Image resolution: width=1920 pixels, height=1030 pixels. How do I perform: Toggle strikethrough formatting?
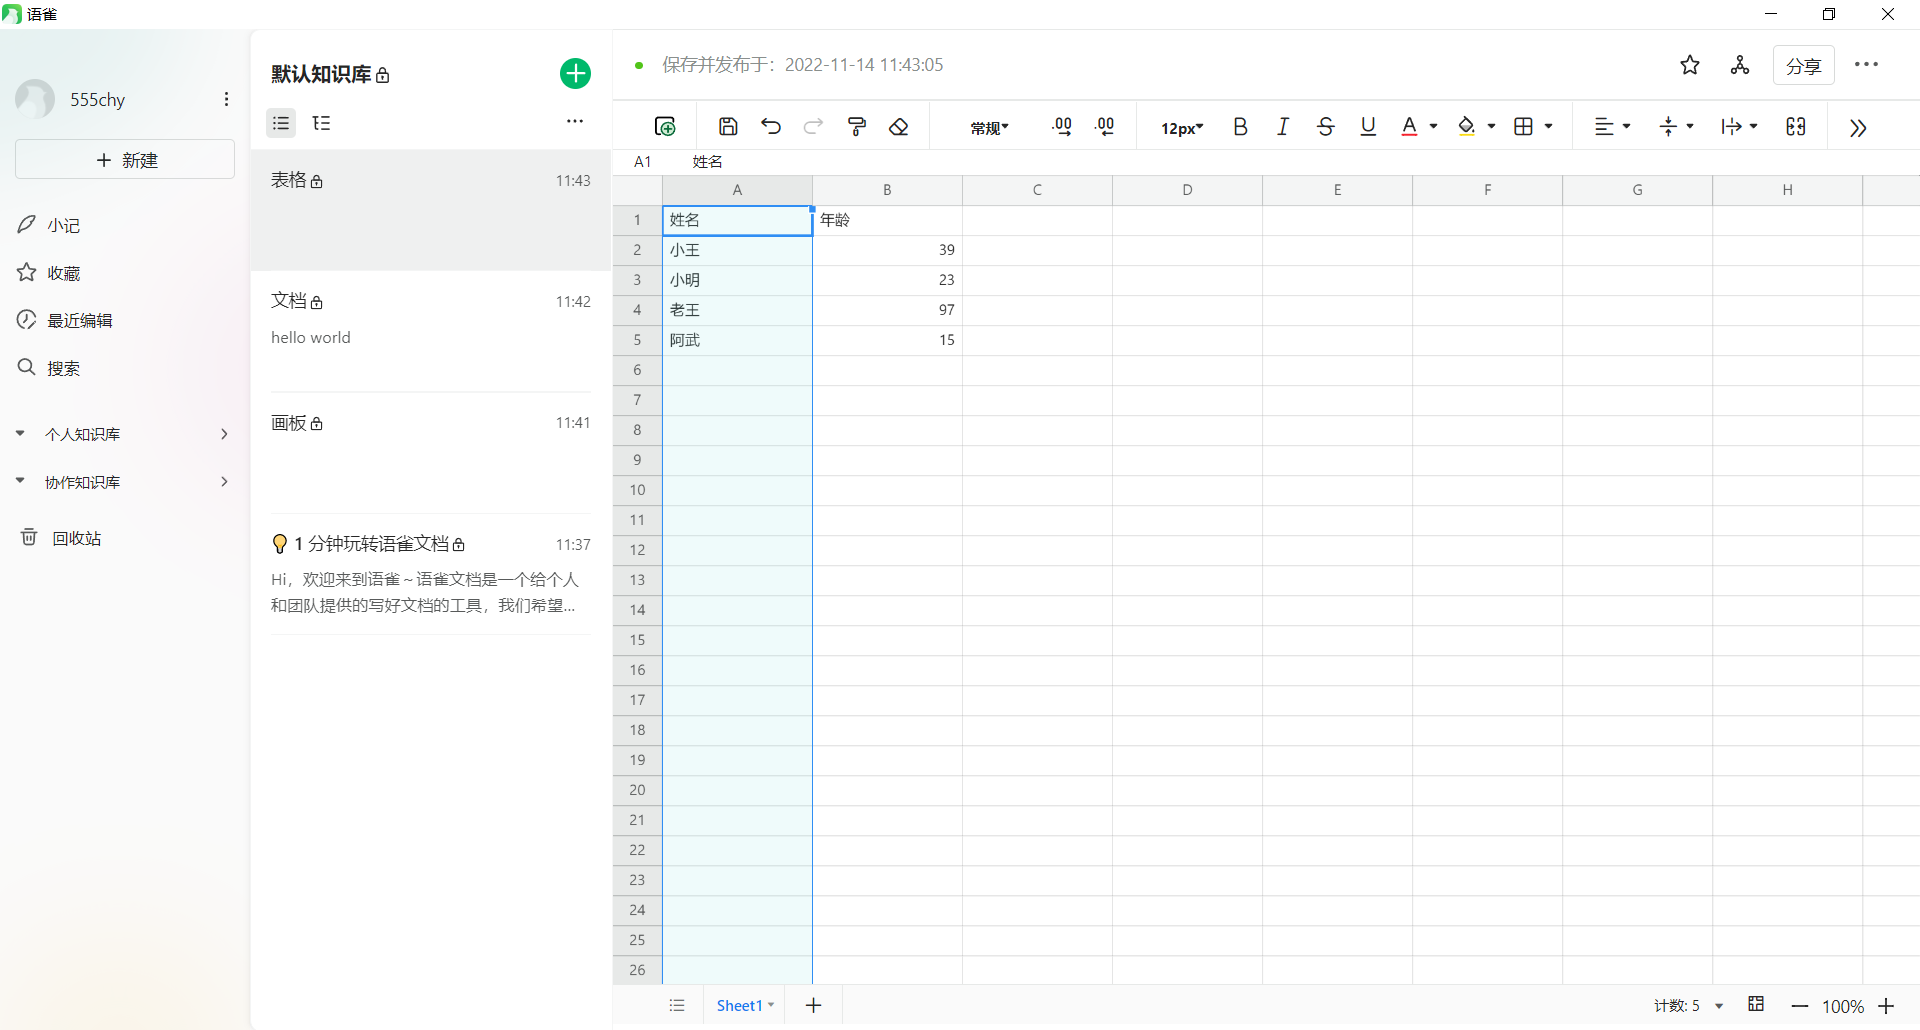pos(1326,127)
